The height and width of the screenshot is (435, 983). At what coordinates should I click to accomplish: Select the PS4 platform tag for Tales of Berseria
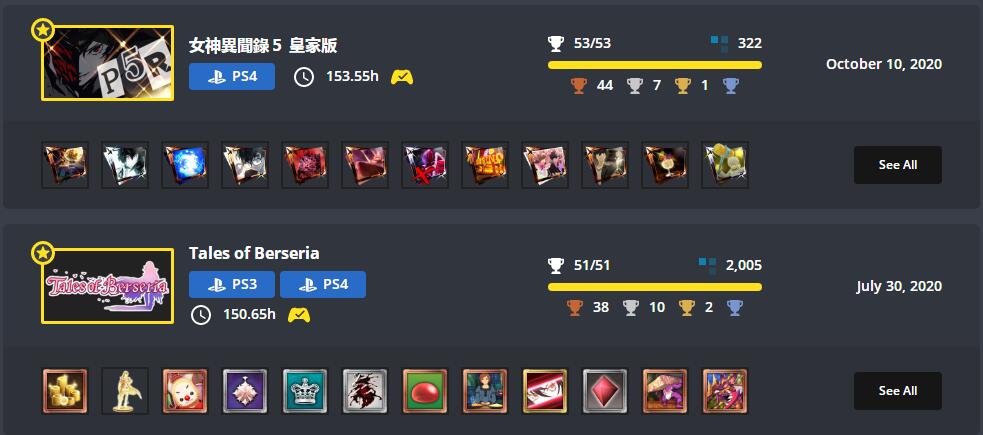click(x=323, y=285)
